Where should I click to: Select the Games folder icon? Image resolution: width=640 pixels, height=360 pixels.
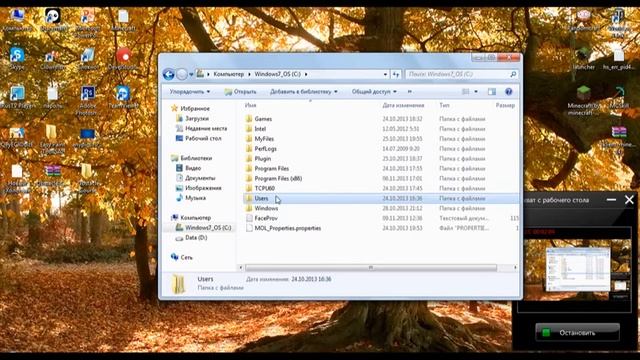tap(249, 119)
